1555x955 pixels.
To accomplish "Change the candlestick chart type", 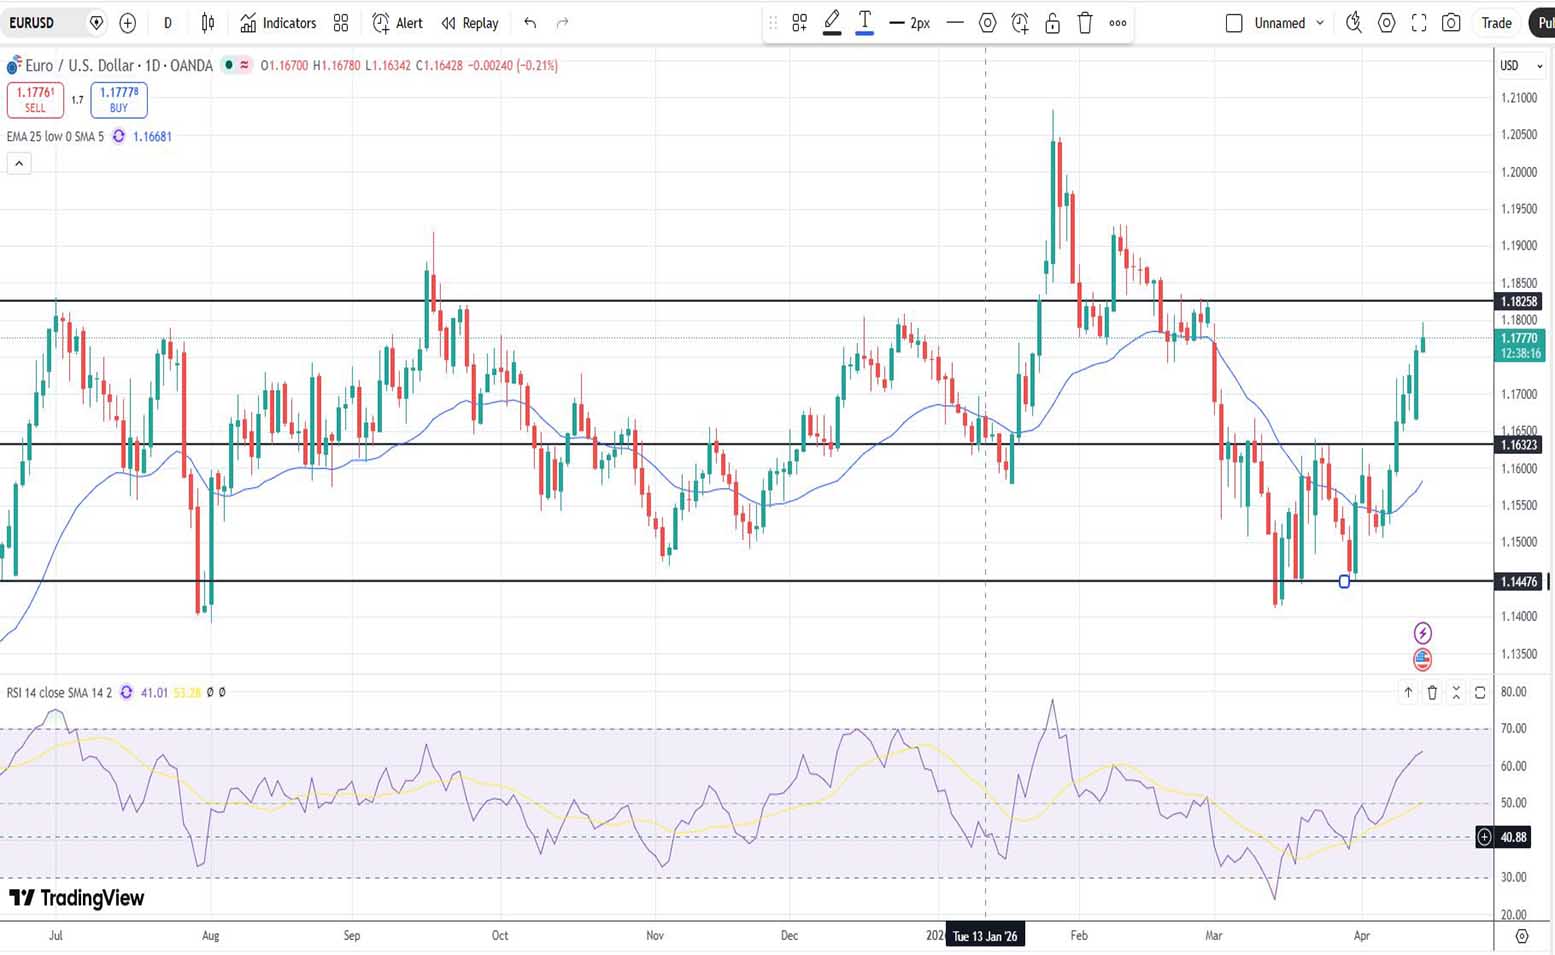I will (x=208, y=23).
